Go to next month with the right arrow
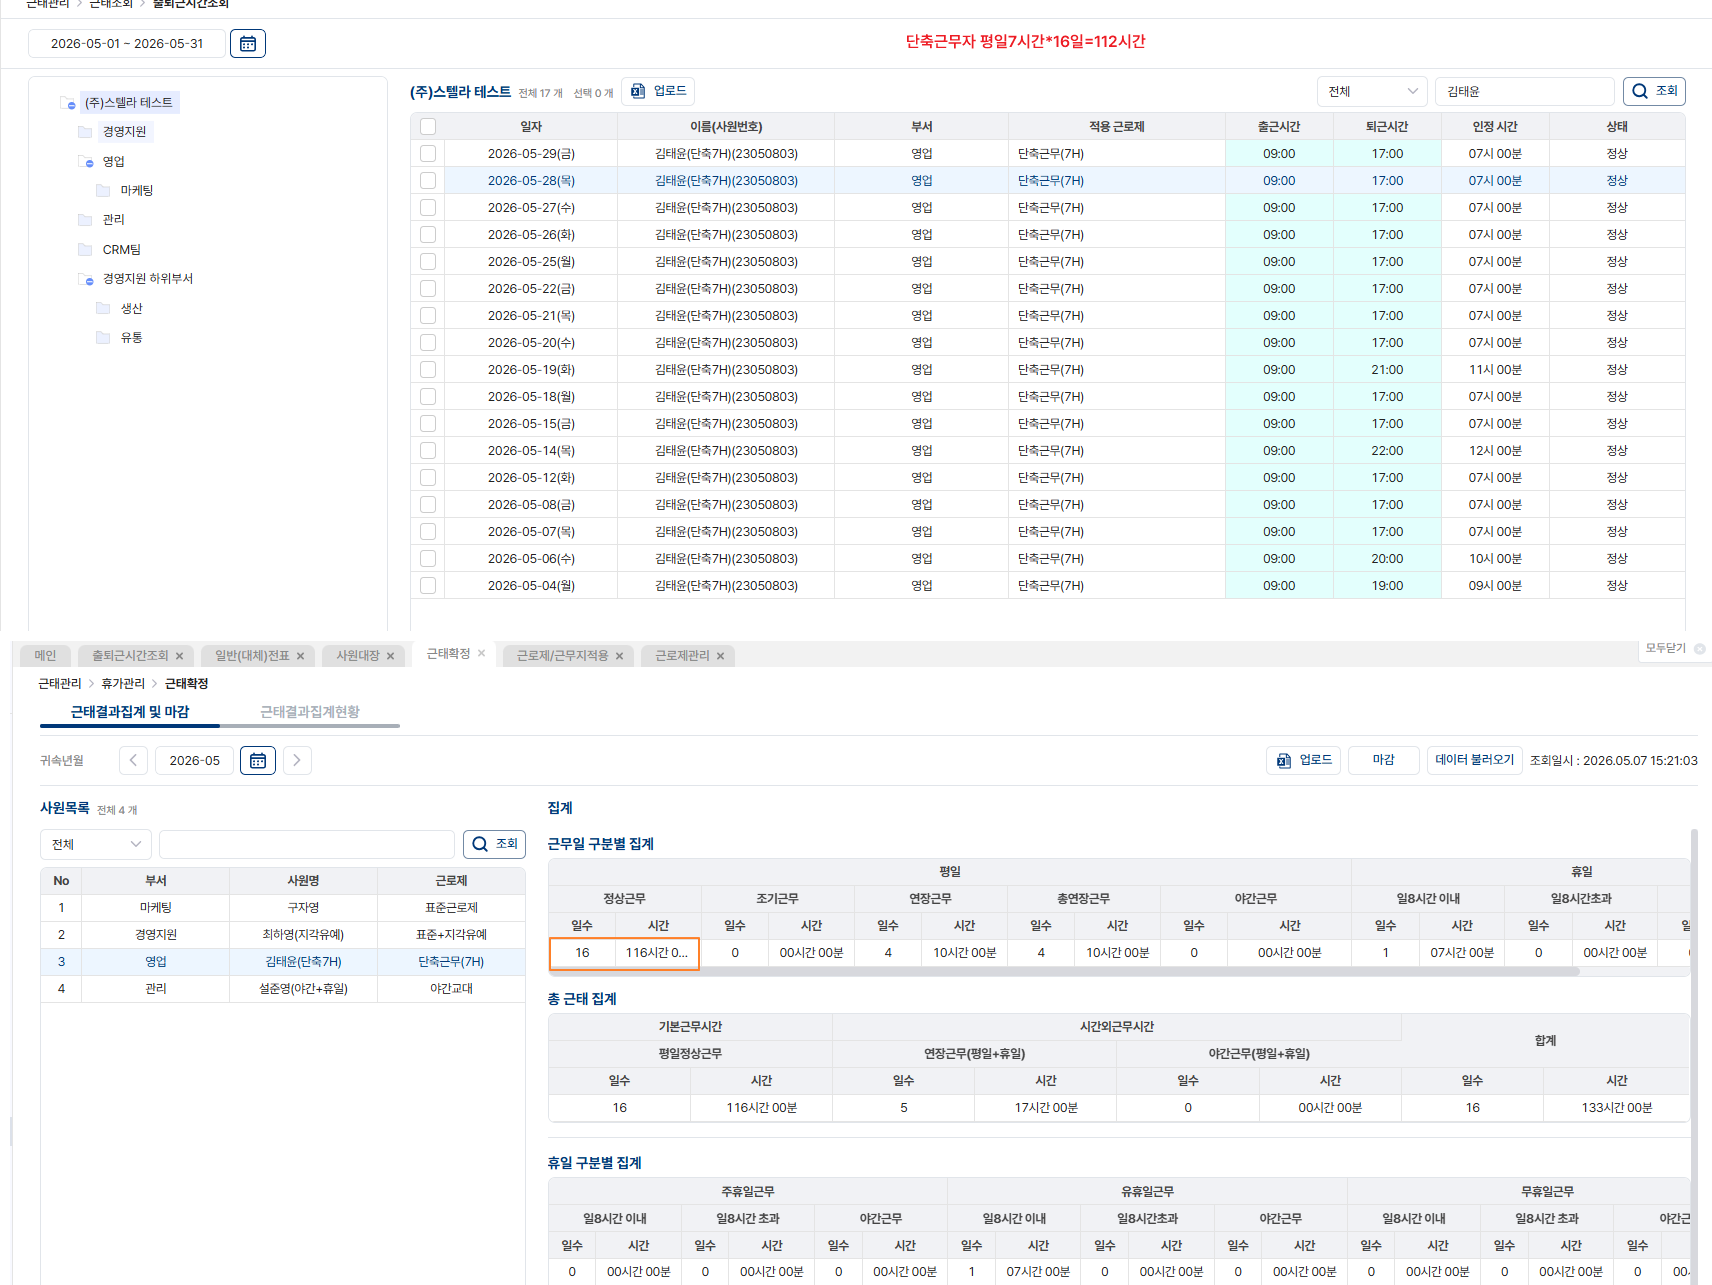This screenshot has height=1285, width=1712. 297,761
